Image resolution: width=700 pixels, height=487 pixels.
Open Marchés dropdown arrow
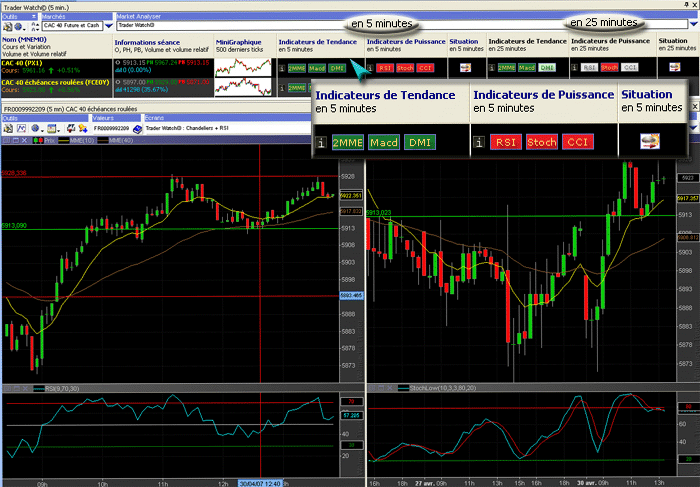pos(108,26)
